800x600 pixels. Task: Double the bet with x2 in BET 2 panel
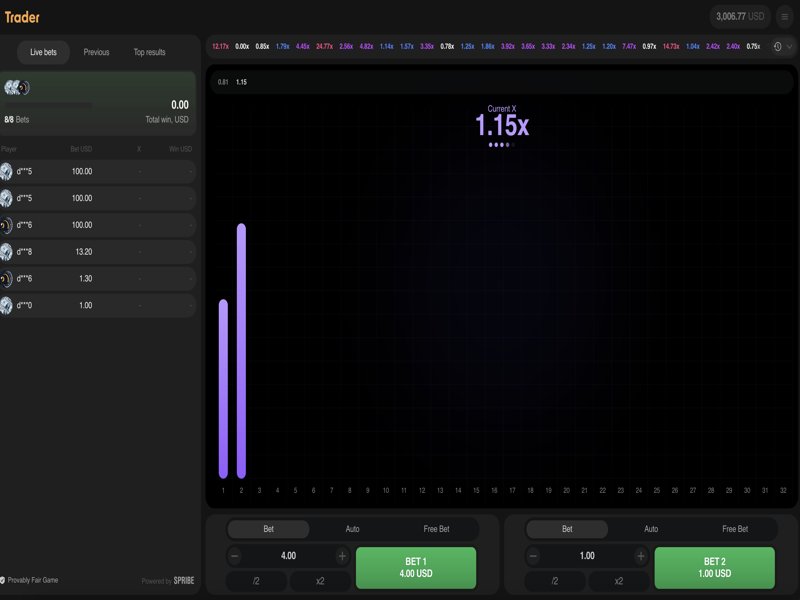[x=618, y=581]
